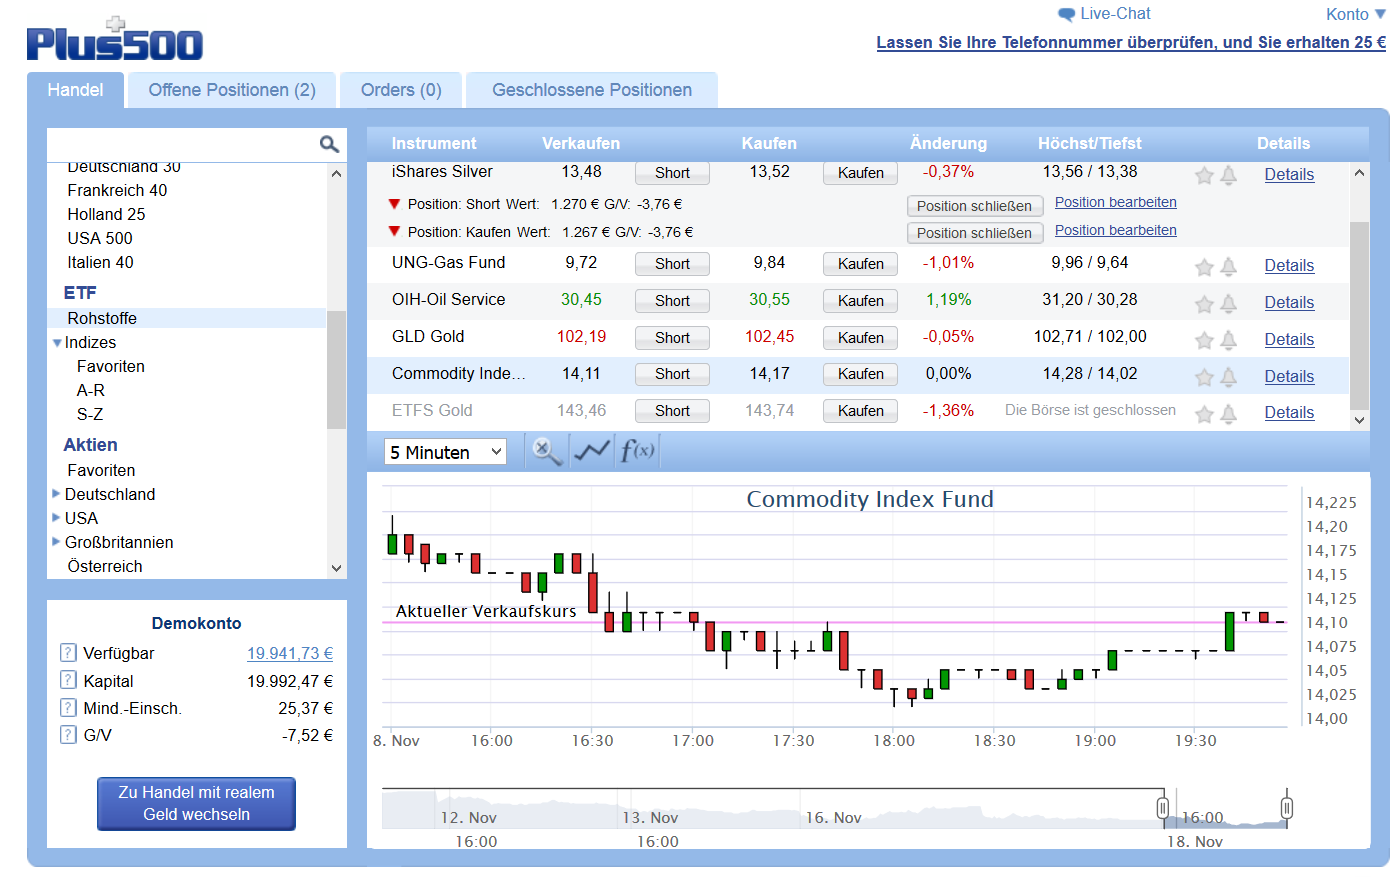This screenshot has width=1399, height=877.
Task: Open Details for GLD Gold
Action: tap(1289, 340)
